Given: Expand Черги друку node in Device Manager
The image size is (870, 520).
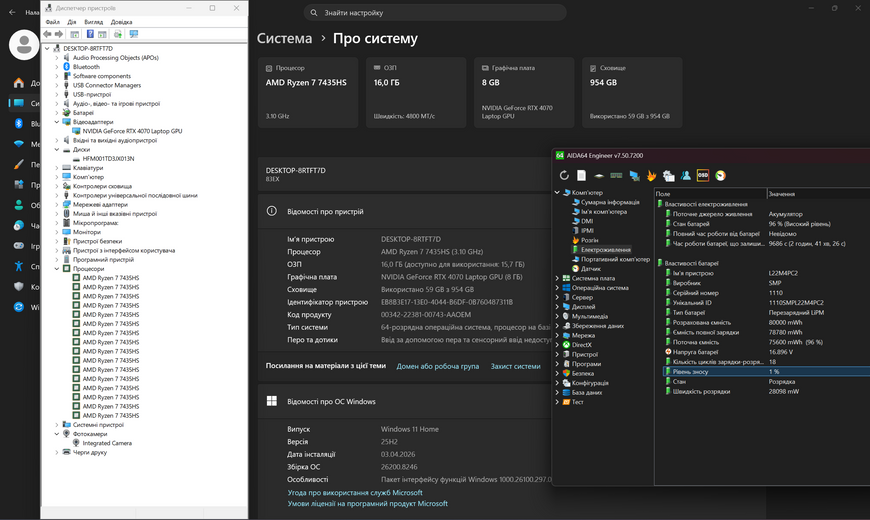Looking at the screenshot, I should (x=57, y=452).
